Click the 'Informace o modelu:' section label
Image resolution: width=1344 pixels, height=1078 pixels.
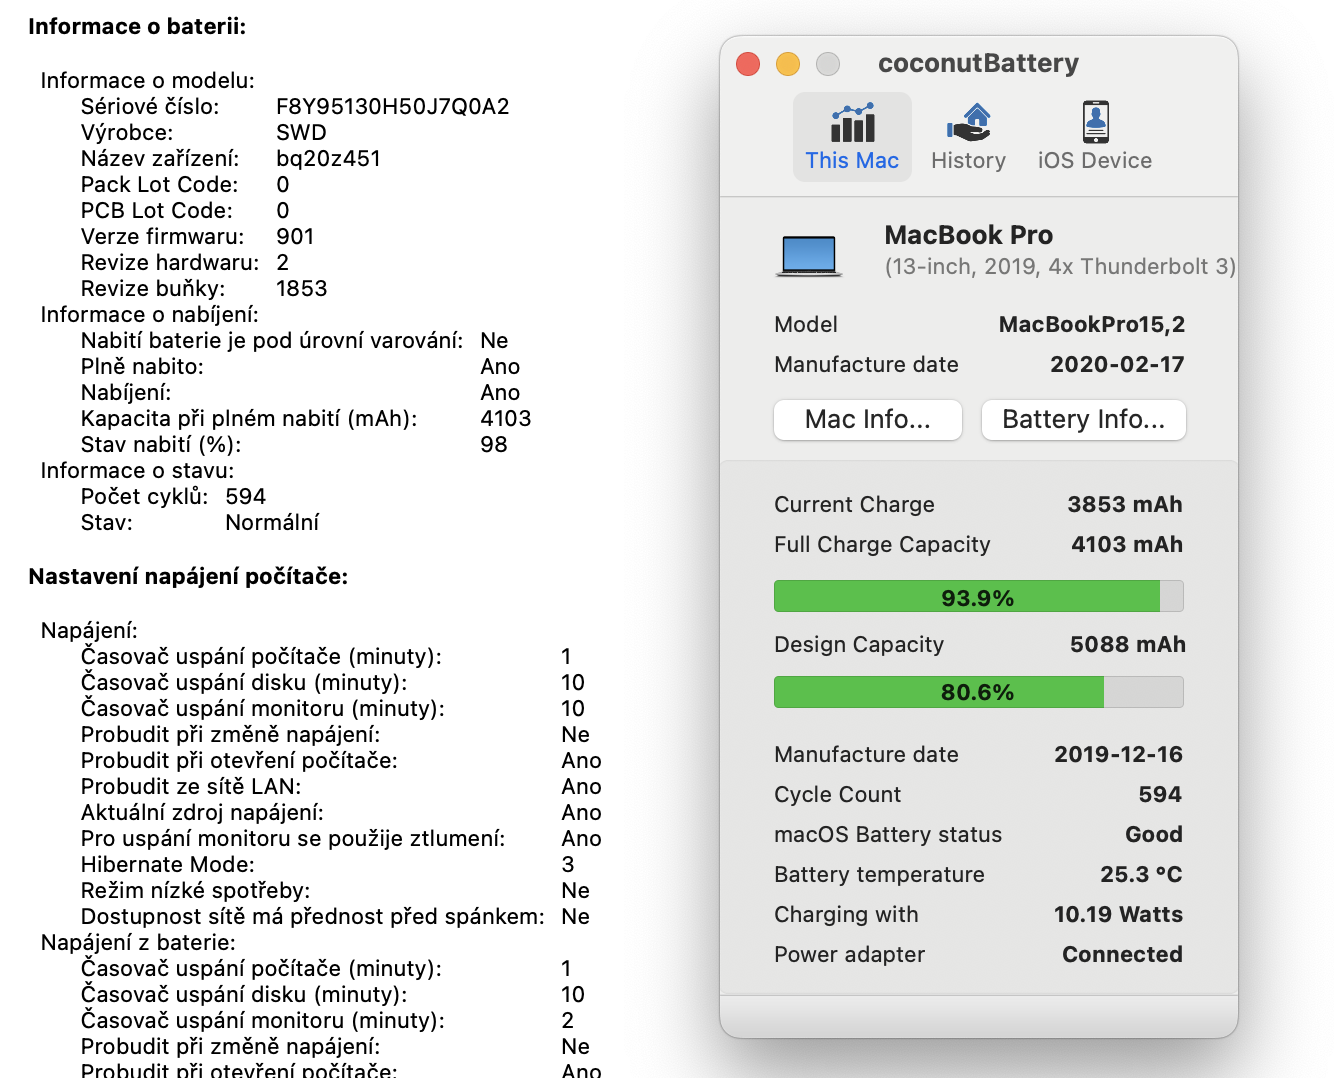click(148, 81)
